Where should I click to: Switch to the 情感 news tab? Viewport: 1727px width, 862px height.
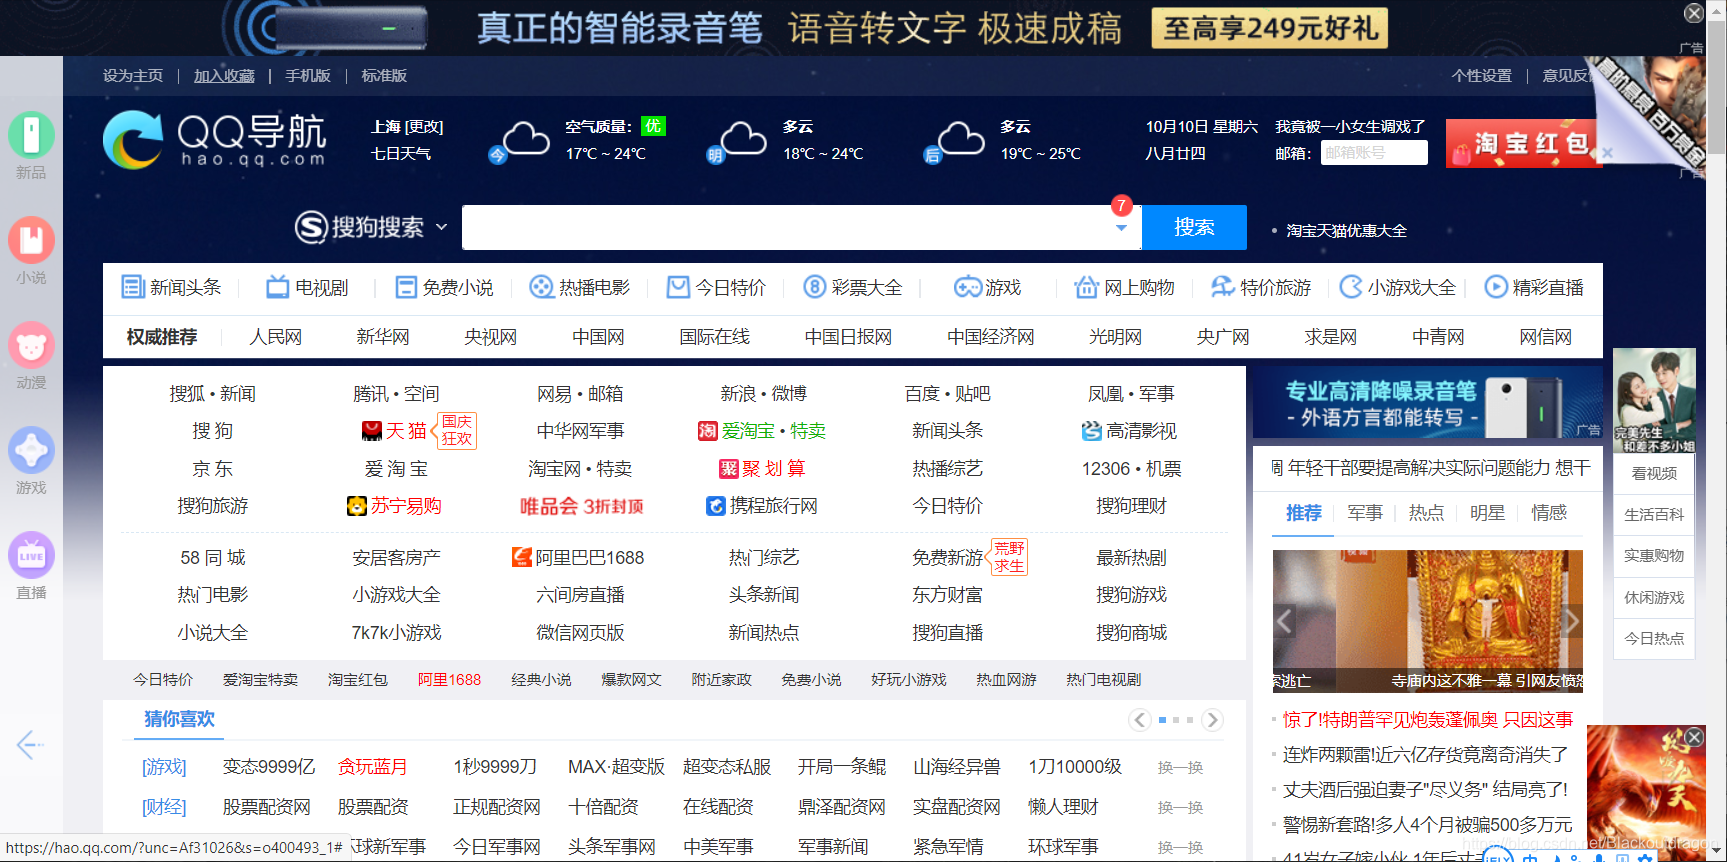(x=1549, y=513)
